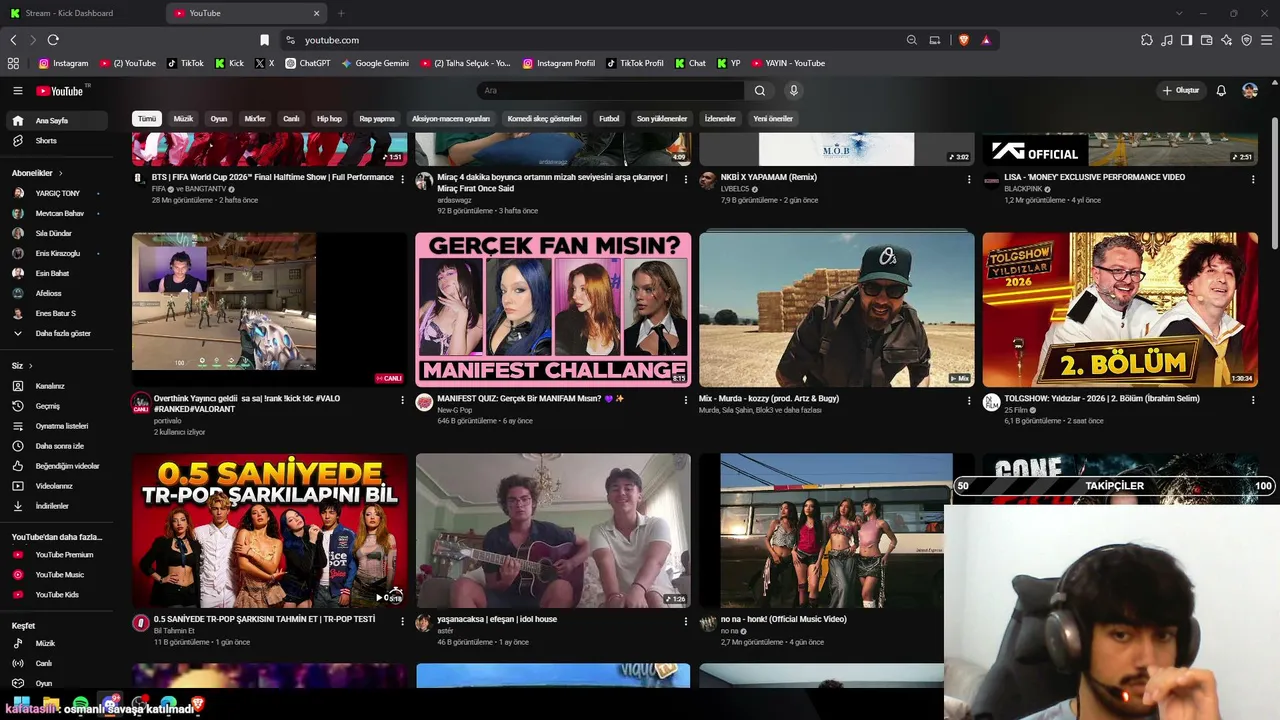
Task: Open YouTube notifications bell
Action: point(1221,91)
